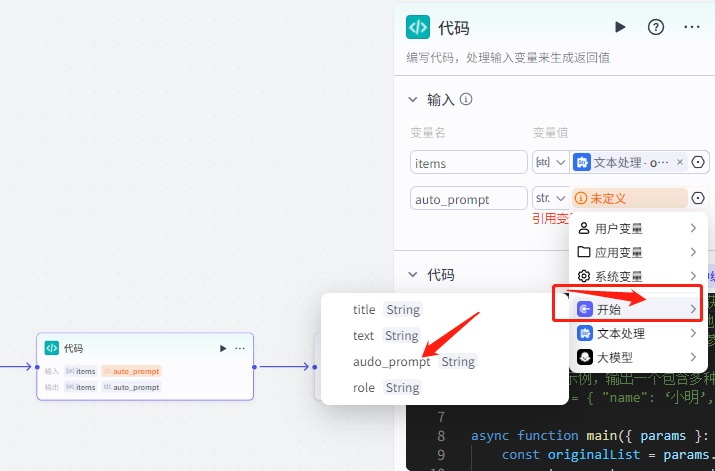Run the 代码 node on canvas play icon
This screenshot has width=715, height=471.
(x=223, y=349)
